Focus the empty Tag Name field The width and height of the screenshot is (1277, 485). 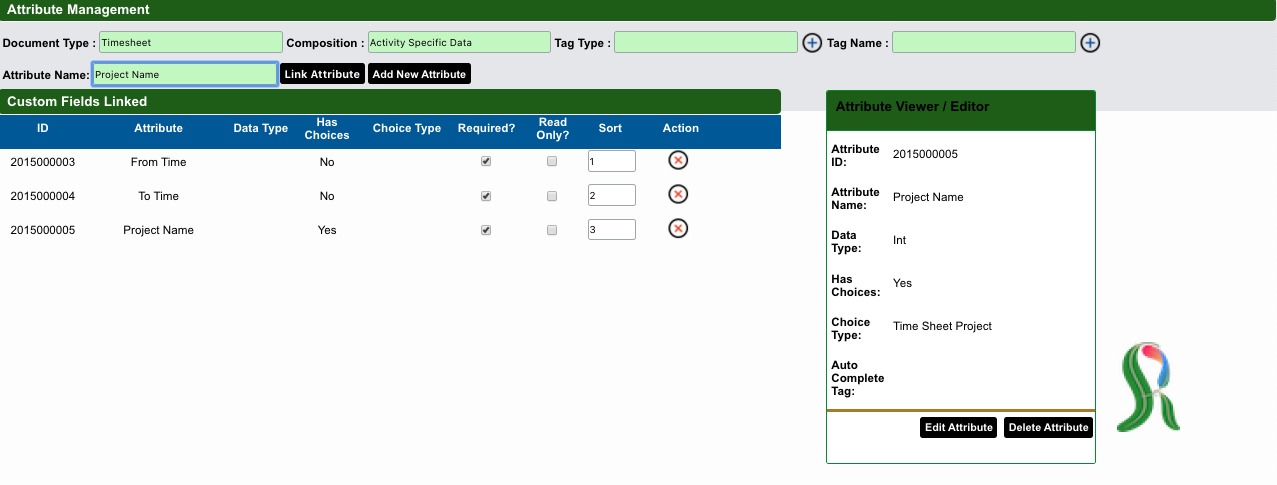(x=984, y=42)
